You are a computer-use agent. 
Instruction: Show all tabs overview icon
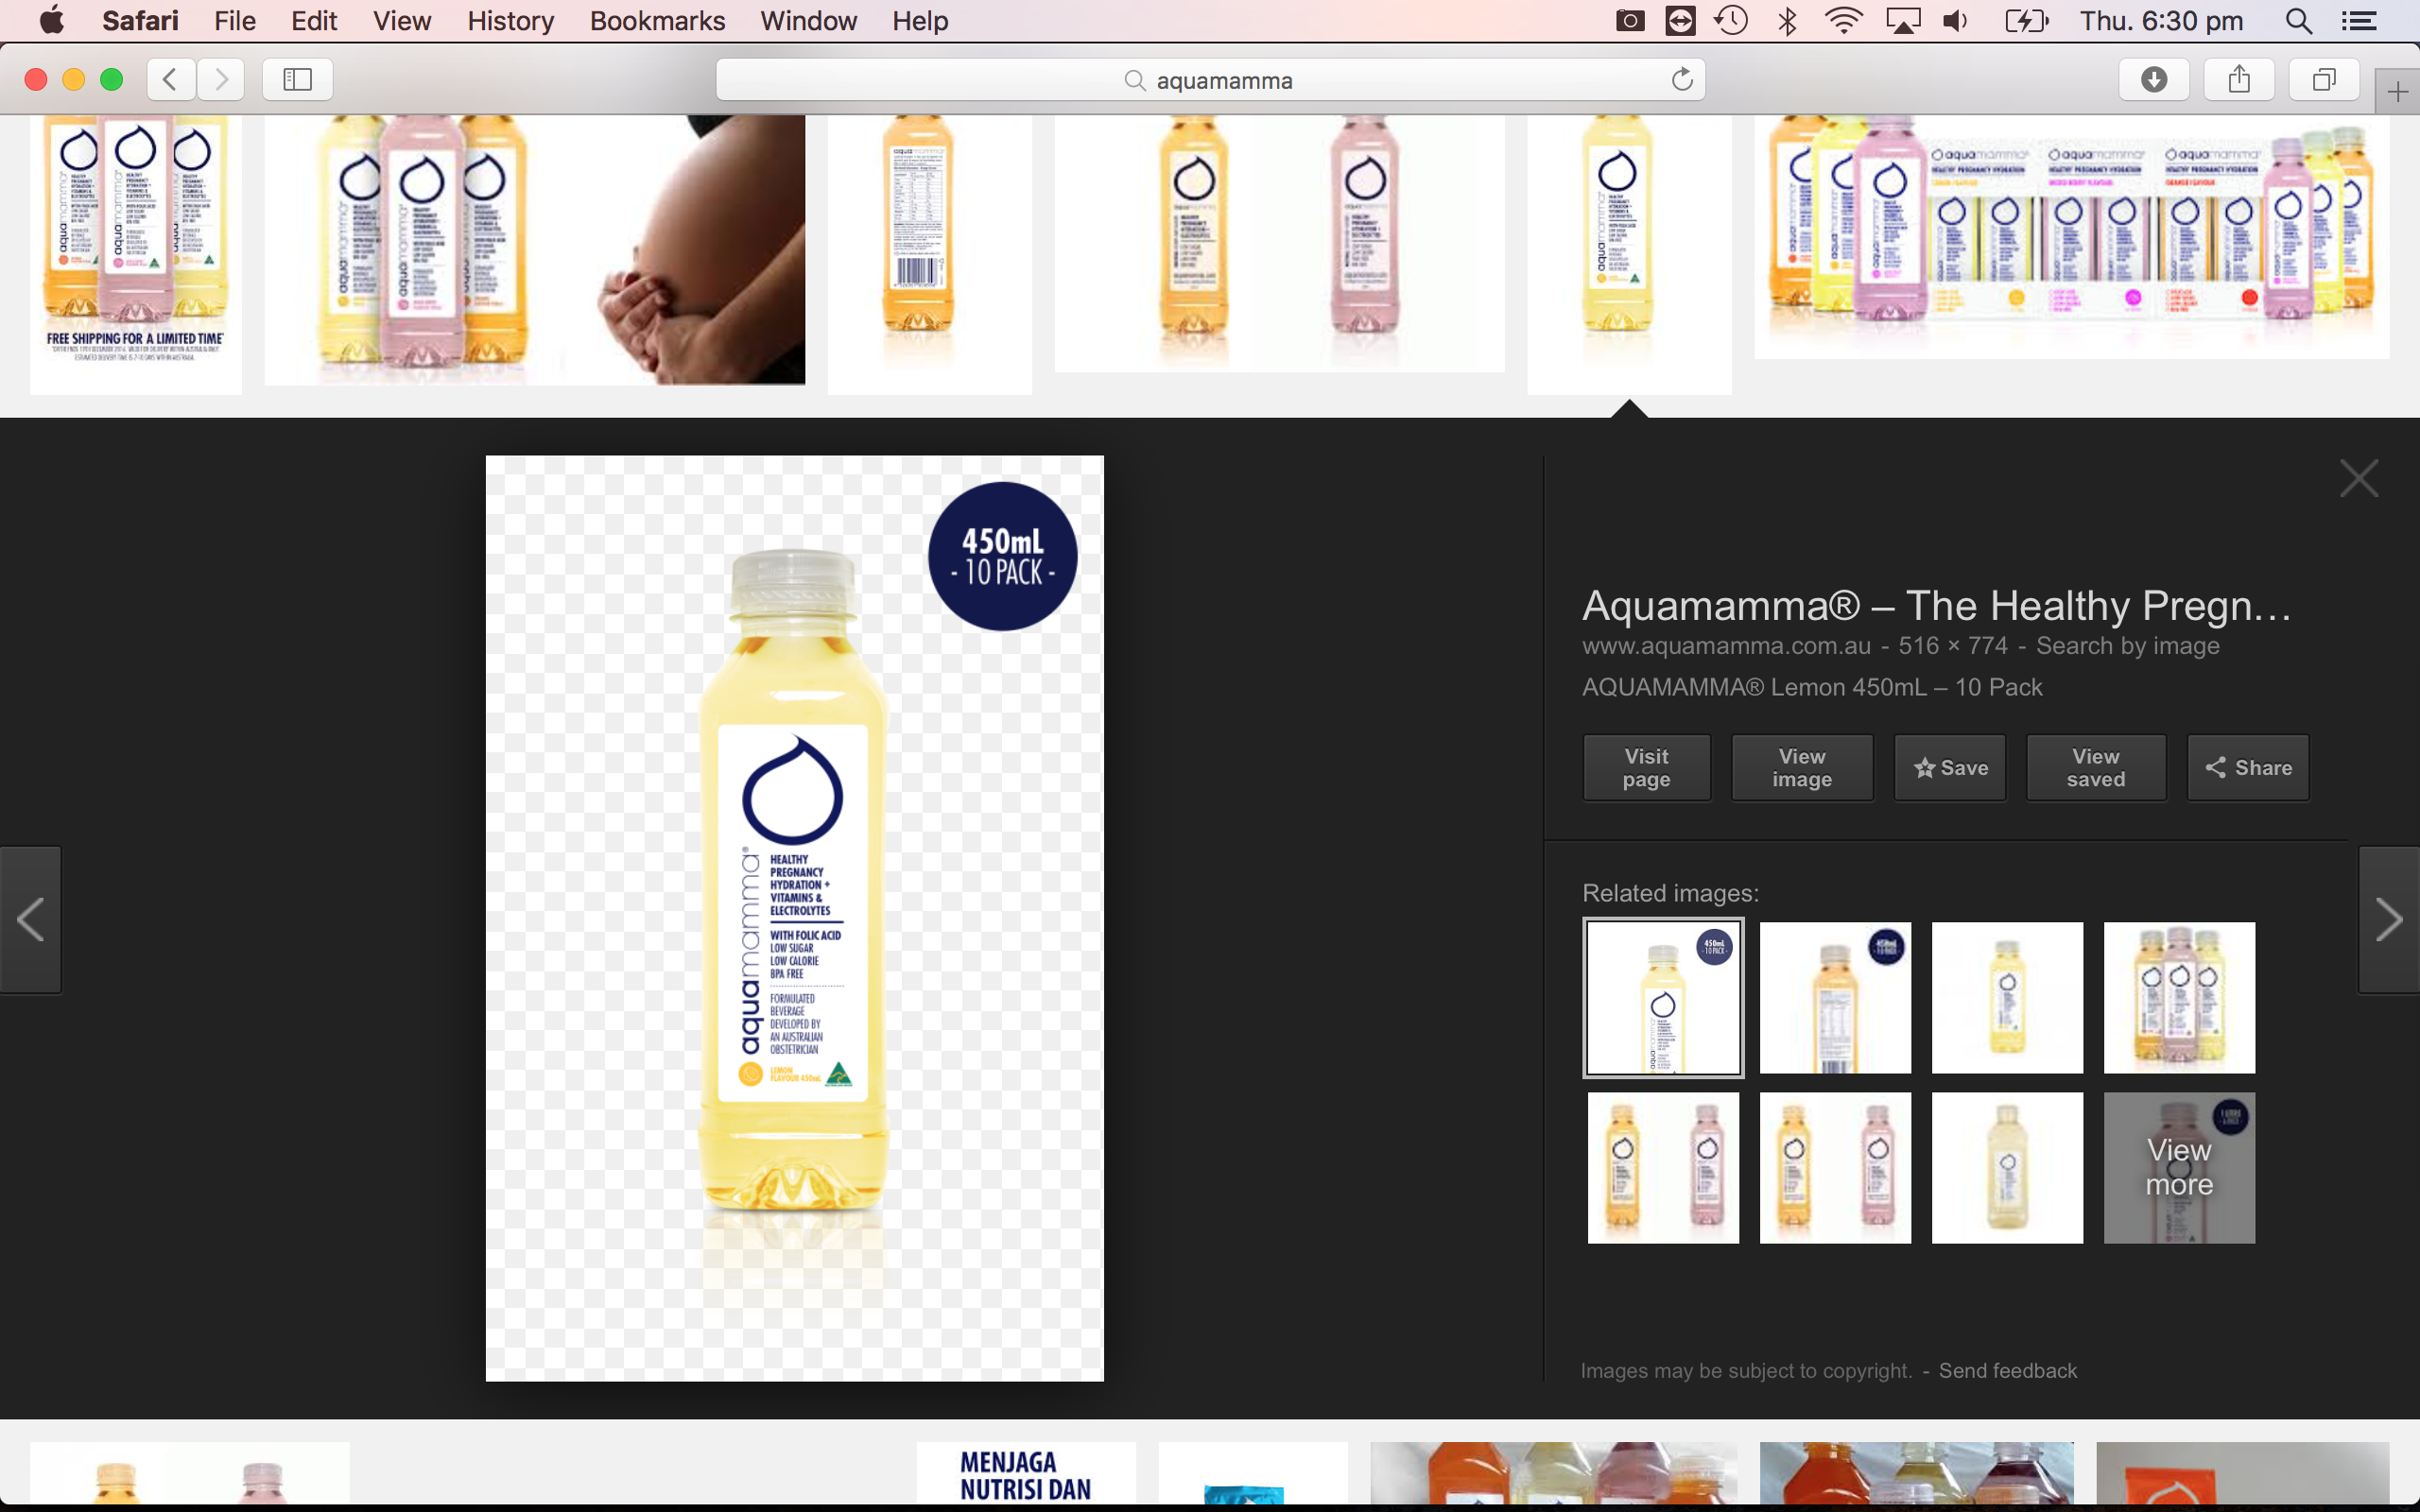click(2324, 80)
